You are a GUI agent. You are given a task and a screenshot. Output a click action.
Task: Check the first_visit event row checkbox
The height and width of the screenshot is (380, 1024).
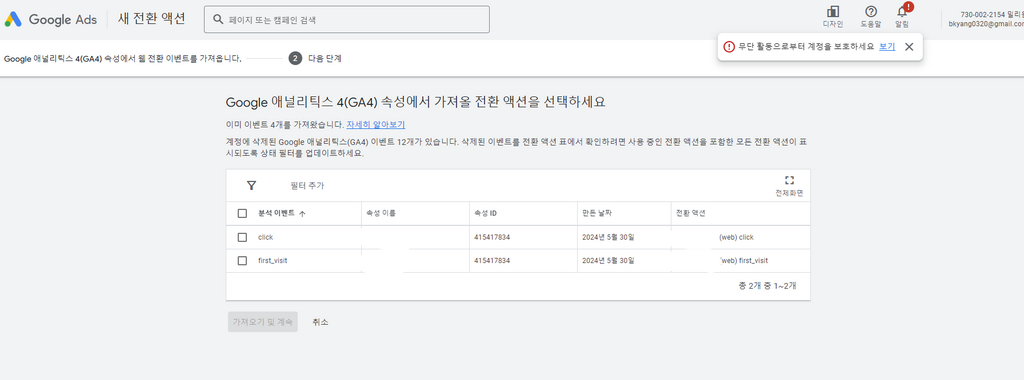point(242,261)
